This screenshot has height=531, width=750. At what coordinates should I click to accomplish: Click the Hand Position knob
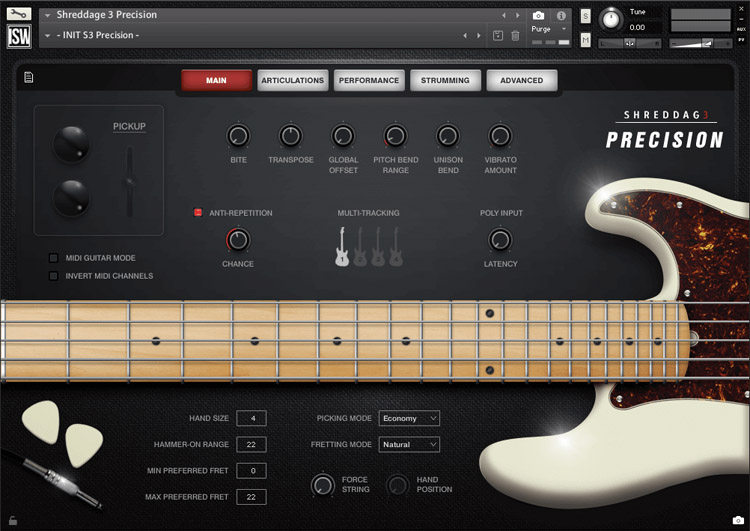click(397, 485)
